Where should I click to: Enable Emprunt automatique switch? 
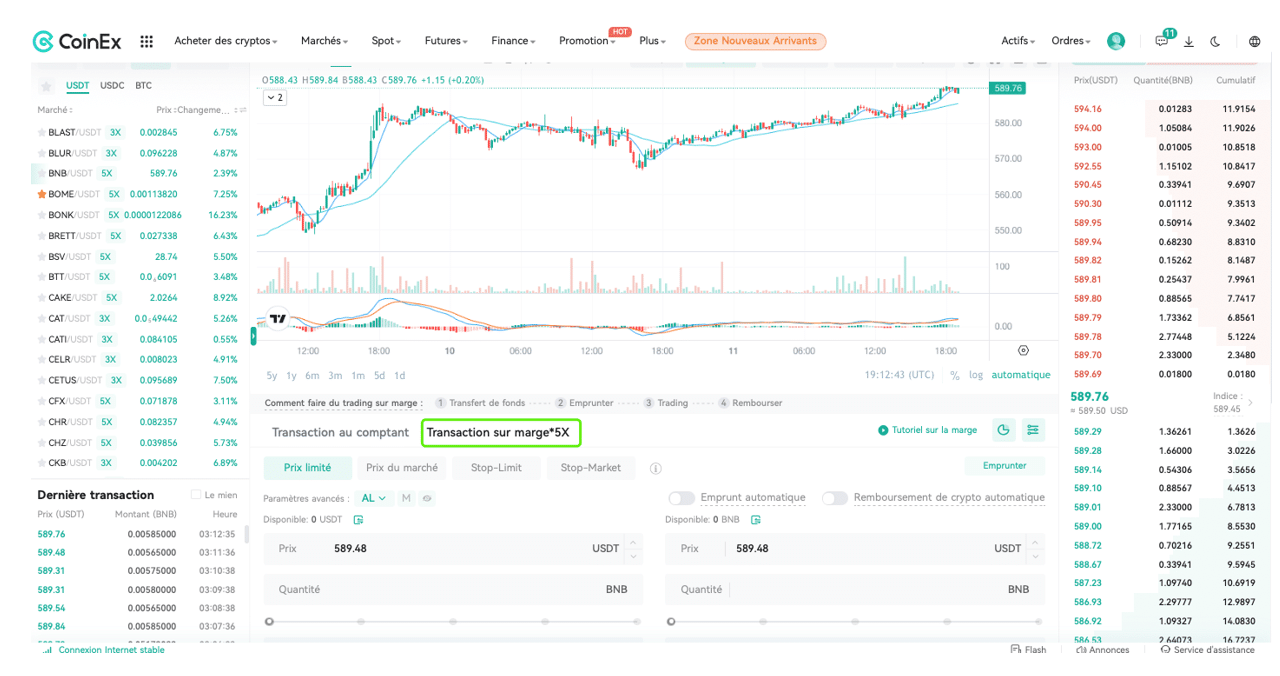click(682, 498)
